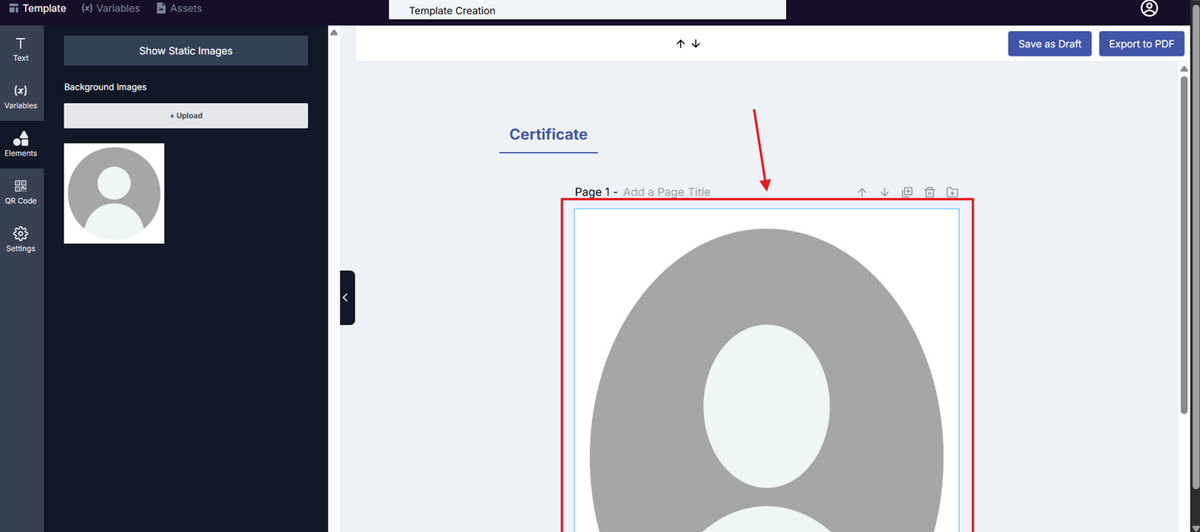Image resolution: width=1200 pixels, height=532 pixels.
Task: Switch to the Template tab
Action: [37, 8]
